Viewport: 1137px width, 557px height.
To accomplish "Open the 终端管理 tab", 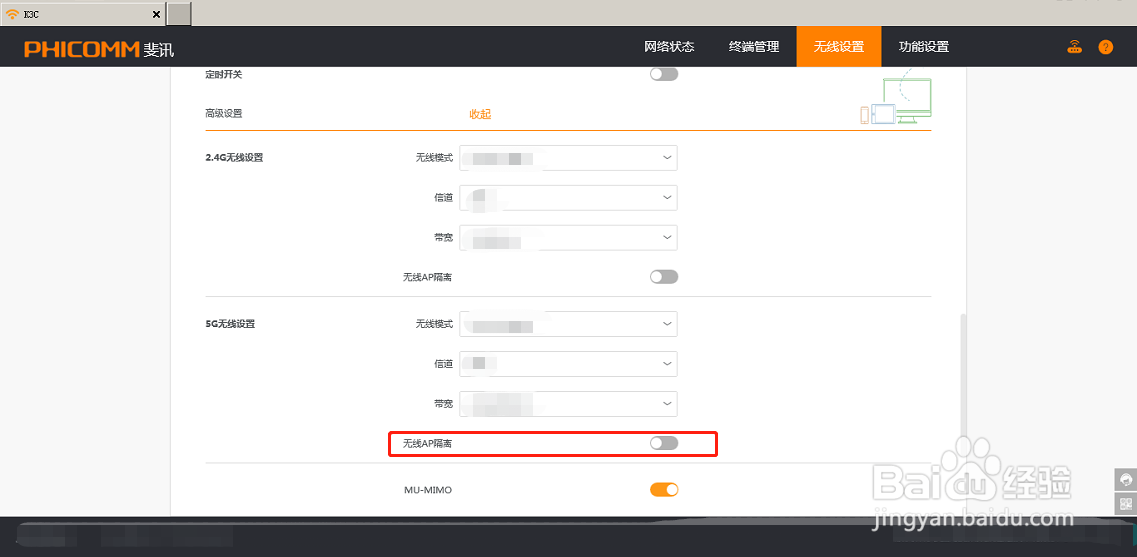I will click(754, 47).
